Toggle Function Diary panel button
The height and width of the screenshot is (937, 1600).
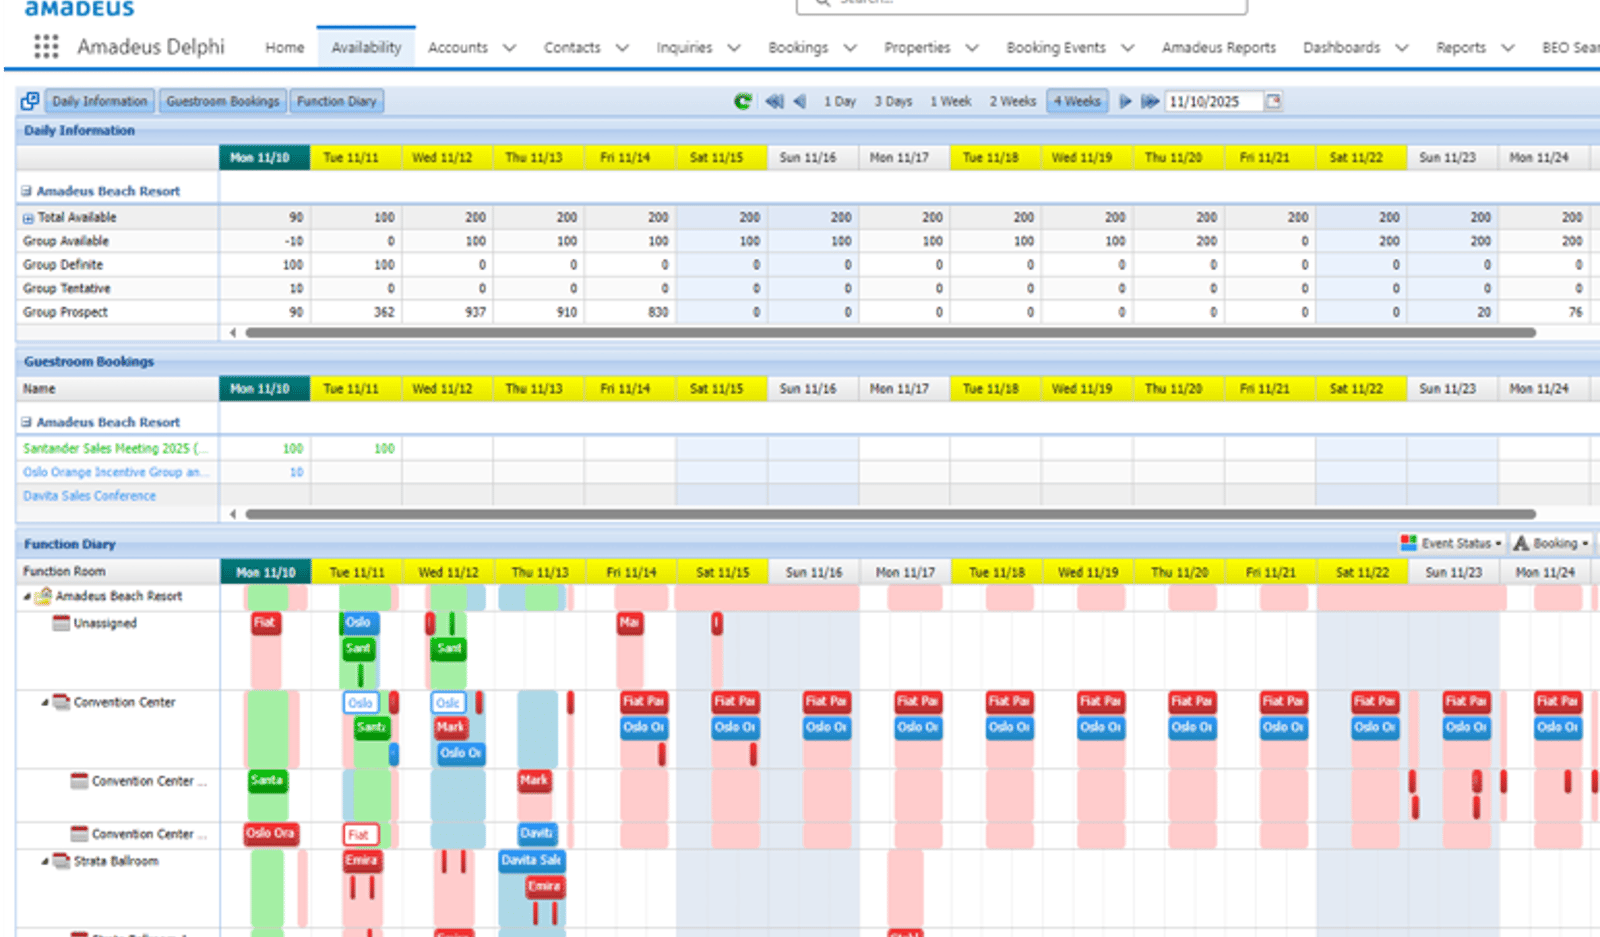tap(337, 101)
